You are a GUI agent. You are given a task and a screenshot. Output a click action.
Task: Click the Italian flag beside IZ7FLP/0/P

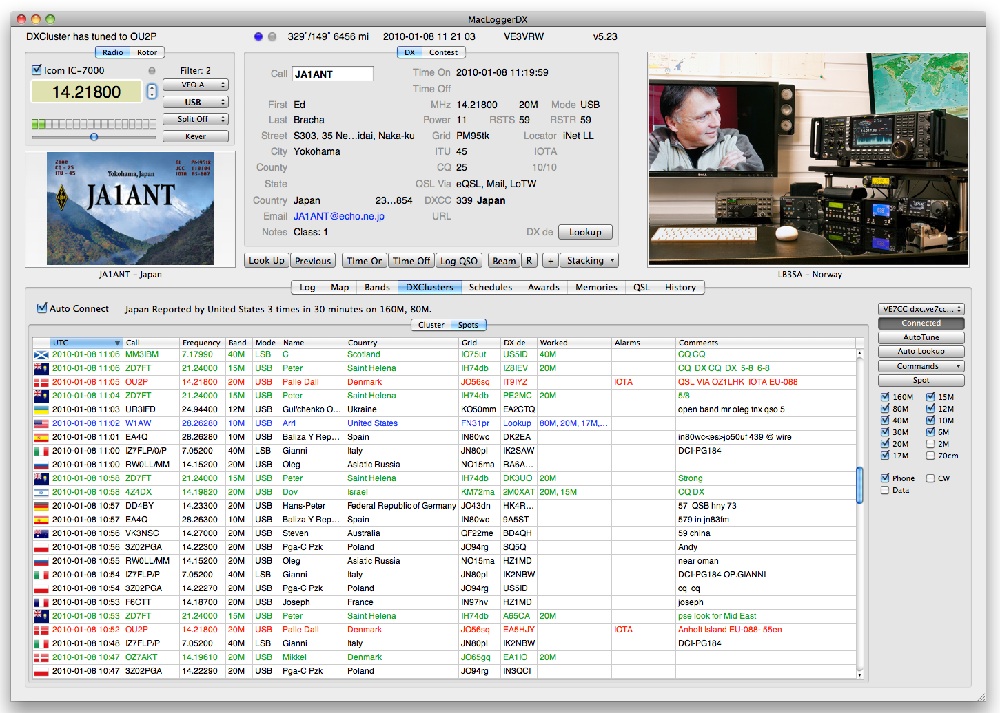click(41, 451)
